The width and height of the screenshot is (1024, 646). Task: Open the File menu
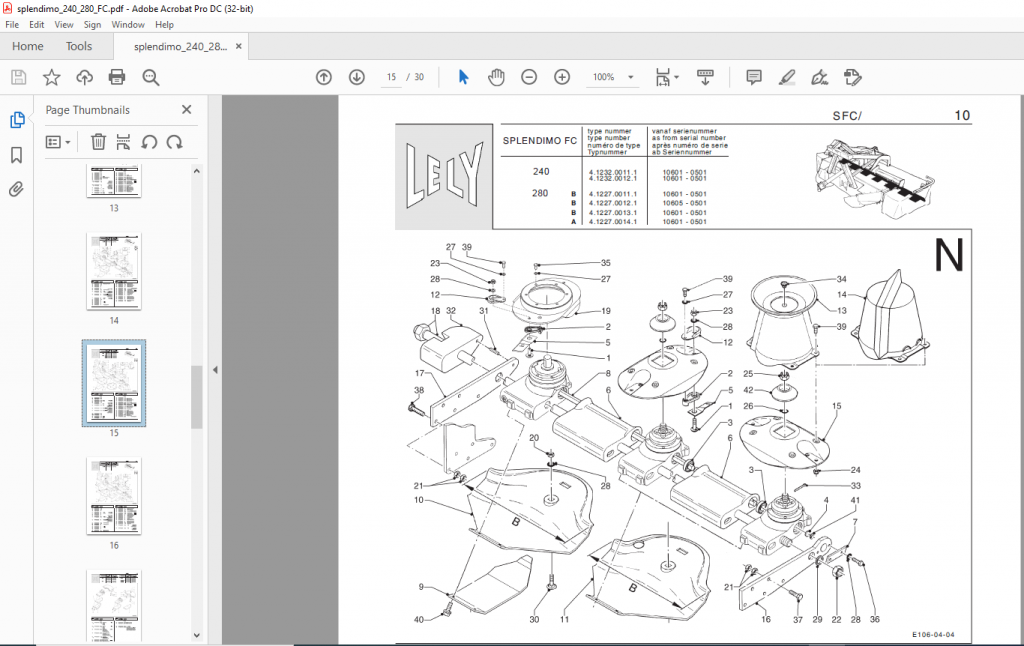[12, 25]
